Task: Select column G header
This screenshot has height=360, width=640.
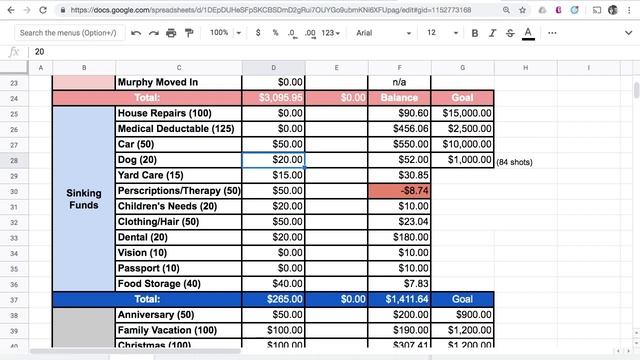Action: coord(462,67)
